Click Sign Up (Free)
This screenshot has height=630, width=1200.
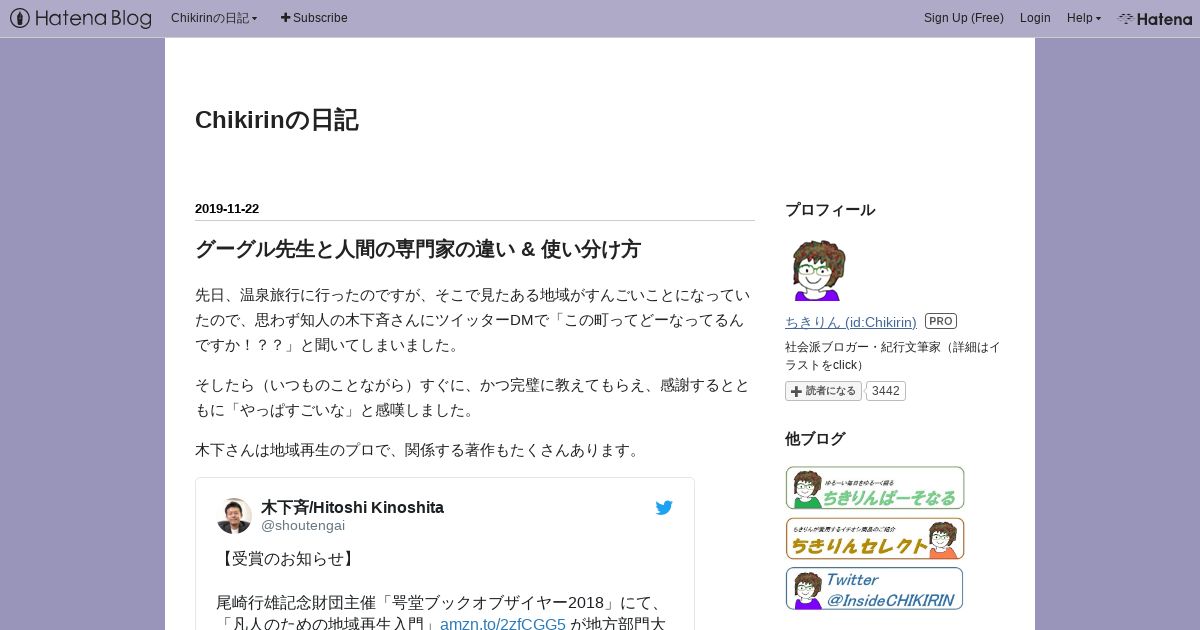coord(964,18)
